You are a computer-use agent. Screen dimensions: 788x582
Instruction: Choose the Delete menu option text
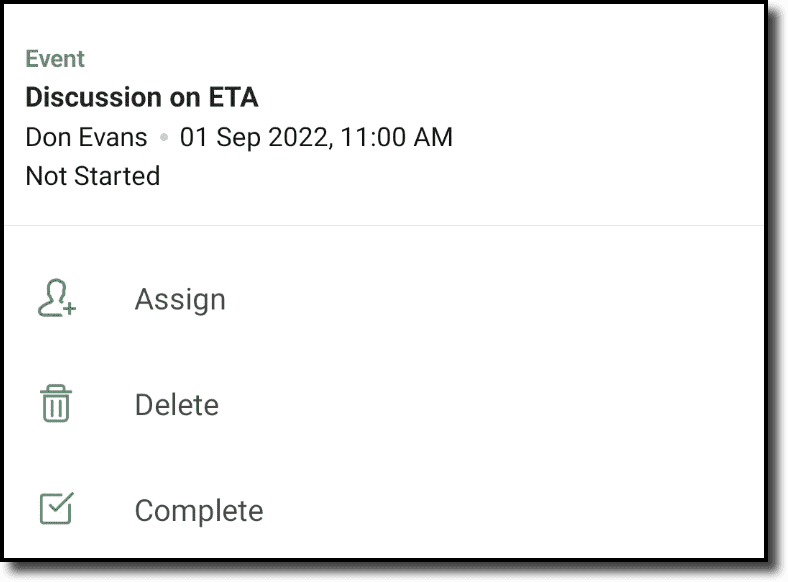coord(176,404)
